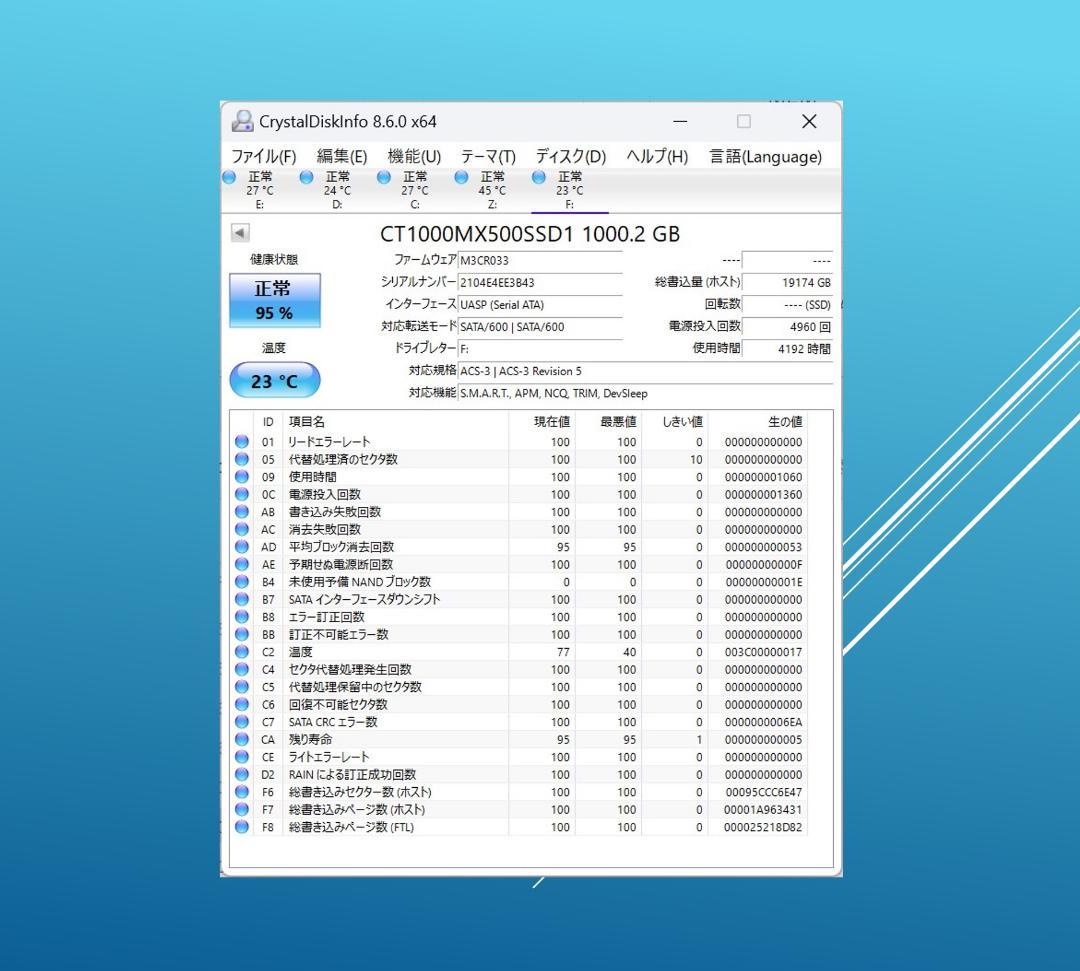Click the CrystalDiskInfo app icon in title bar

click(x=242, y=121)
